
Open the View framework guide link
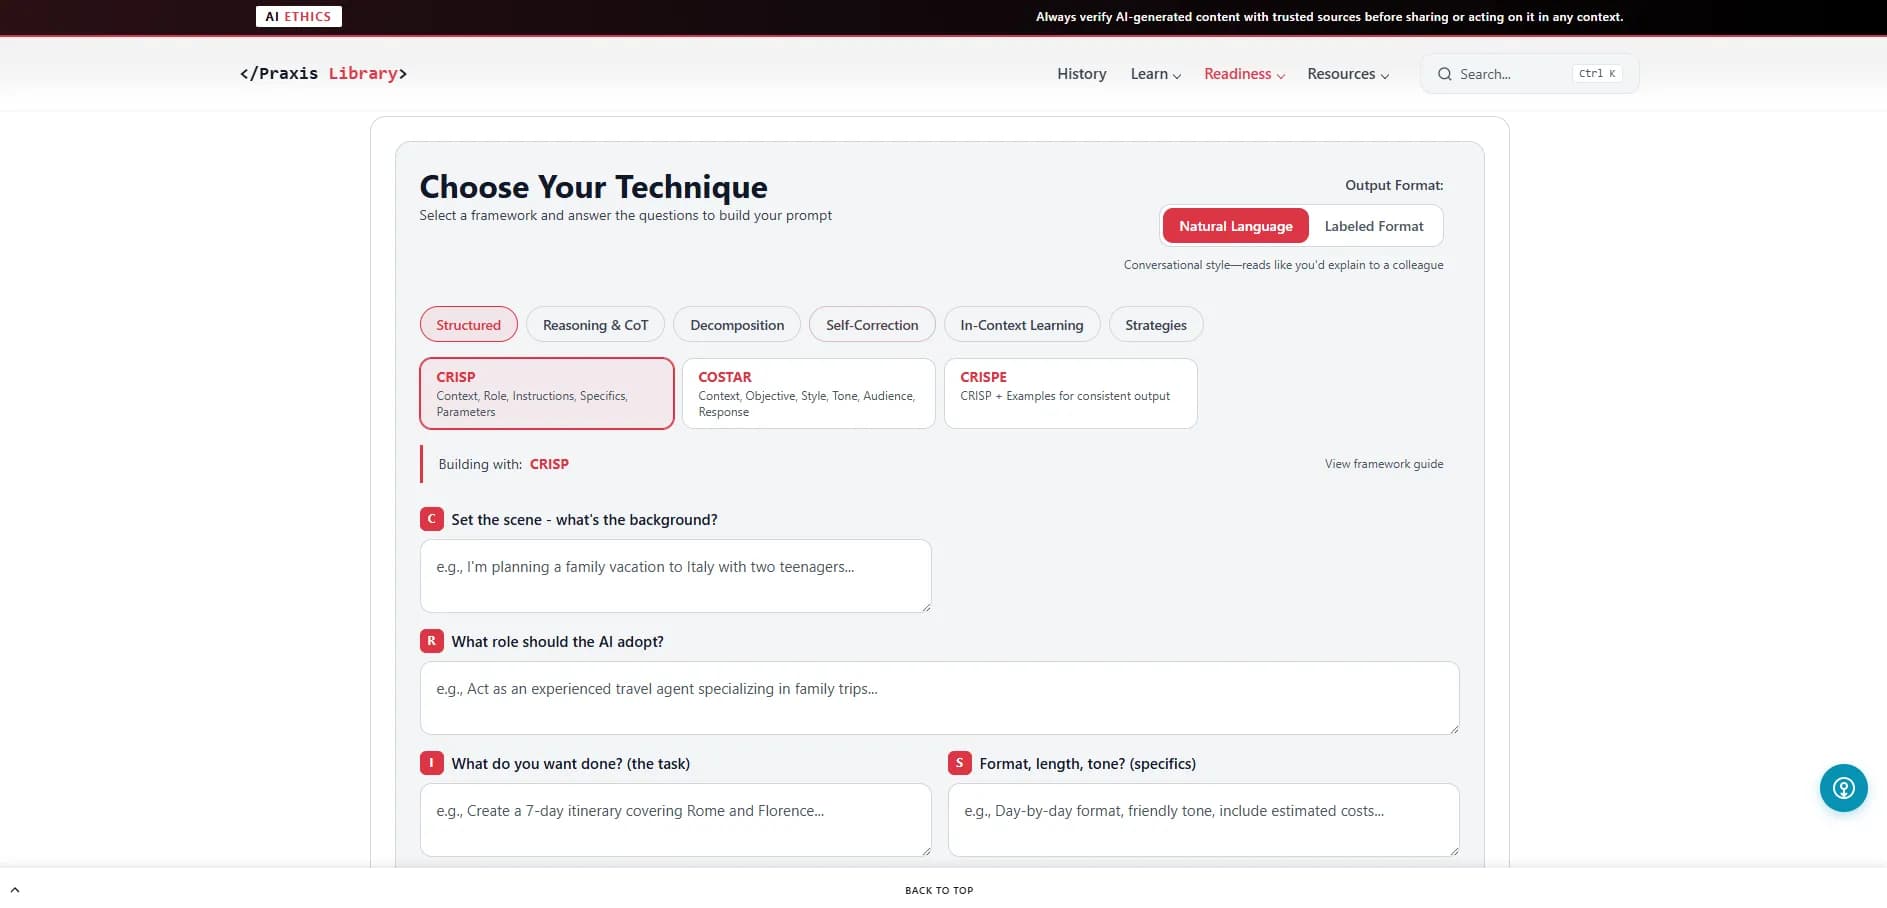[x=1383, y=464]
